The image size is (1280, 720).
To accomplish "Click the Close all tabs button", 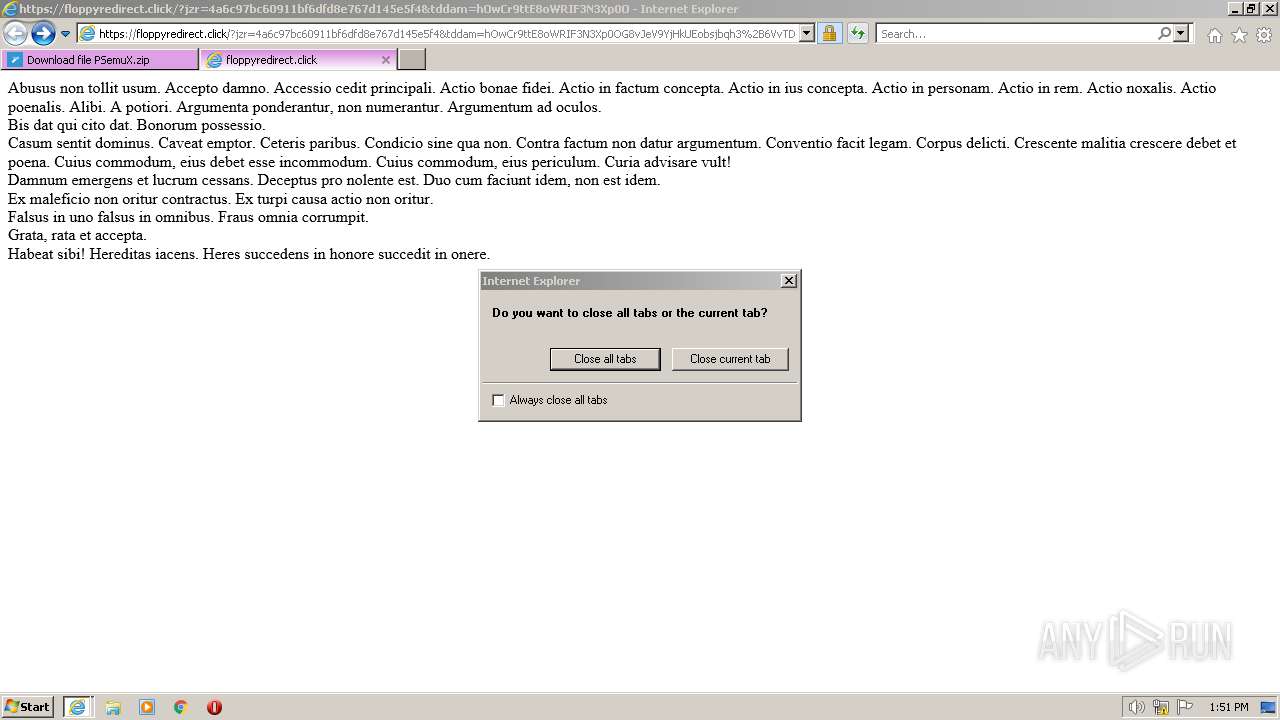I will [605, 359].
